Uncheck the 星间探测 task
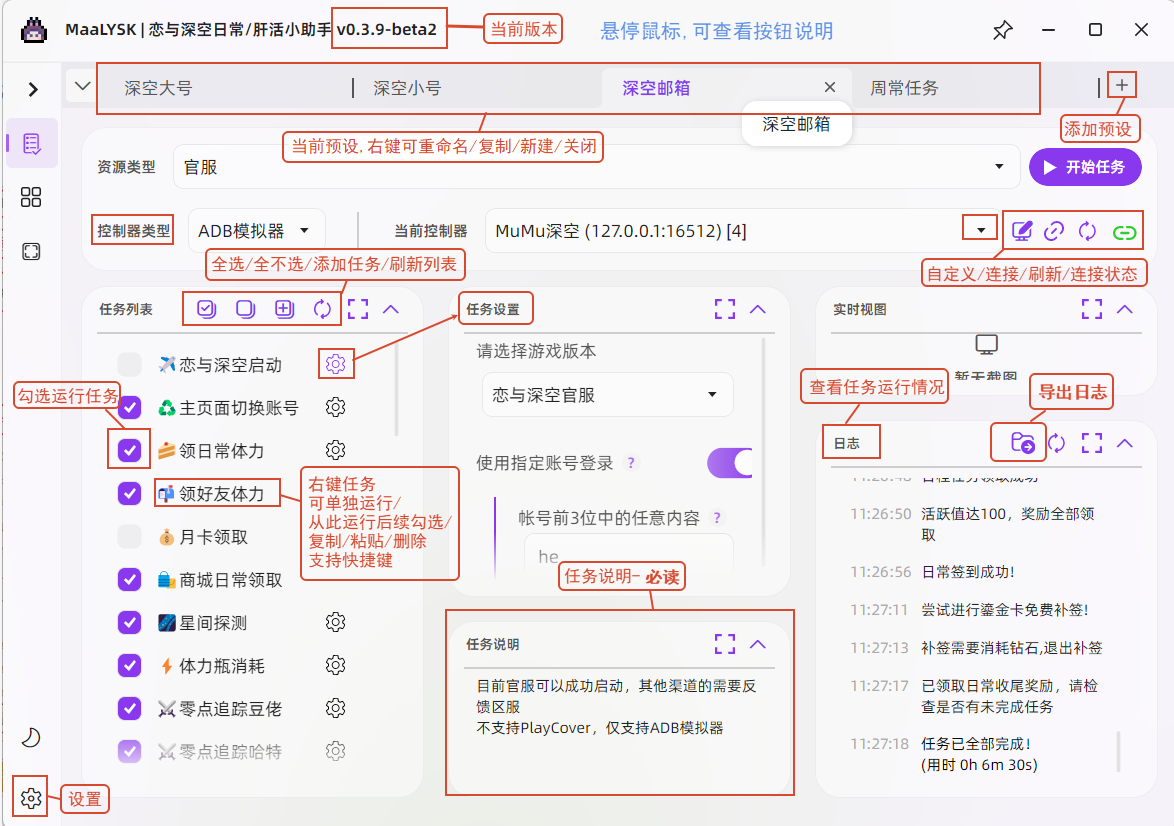Image resolution: width=1174 pixels, height=826 pixels. (x=130, y=622)
